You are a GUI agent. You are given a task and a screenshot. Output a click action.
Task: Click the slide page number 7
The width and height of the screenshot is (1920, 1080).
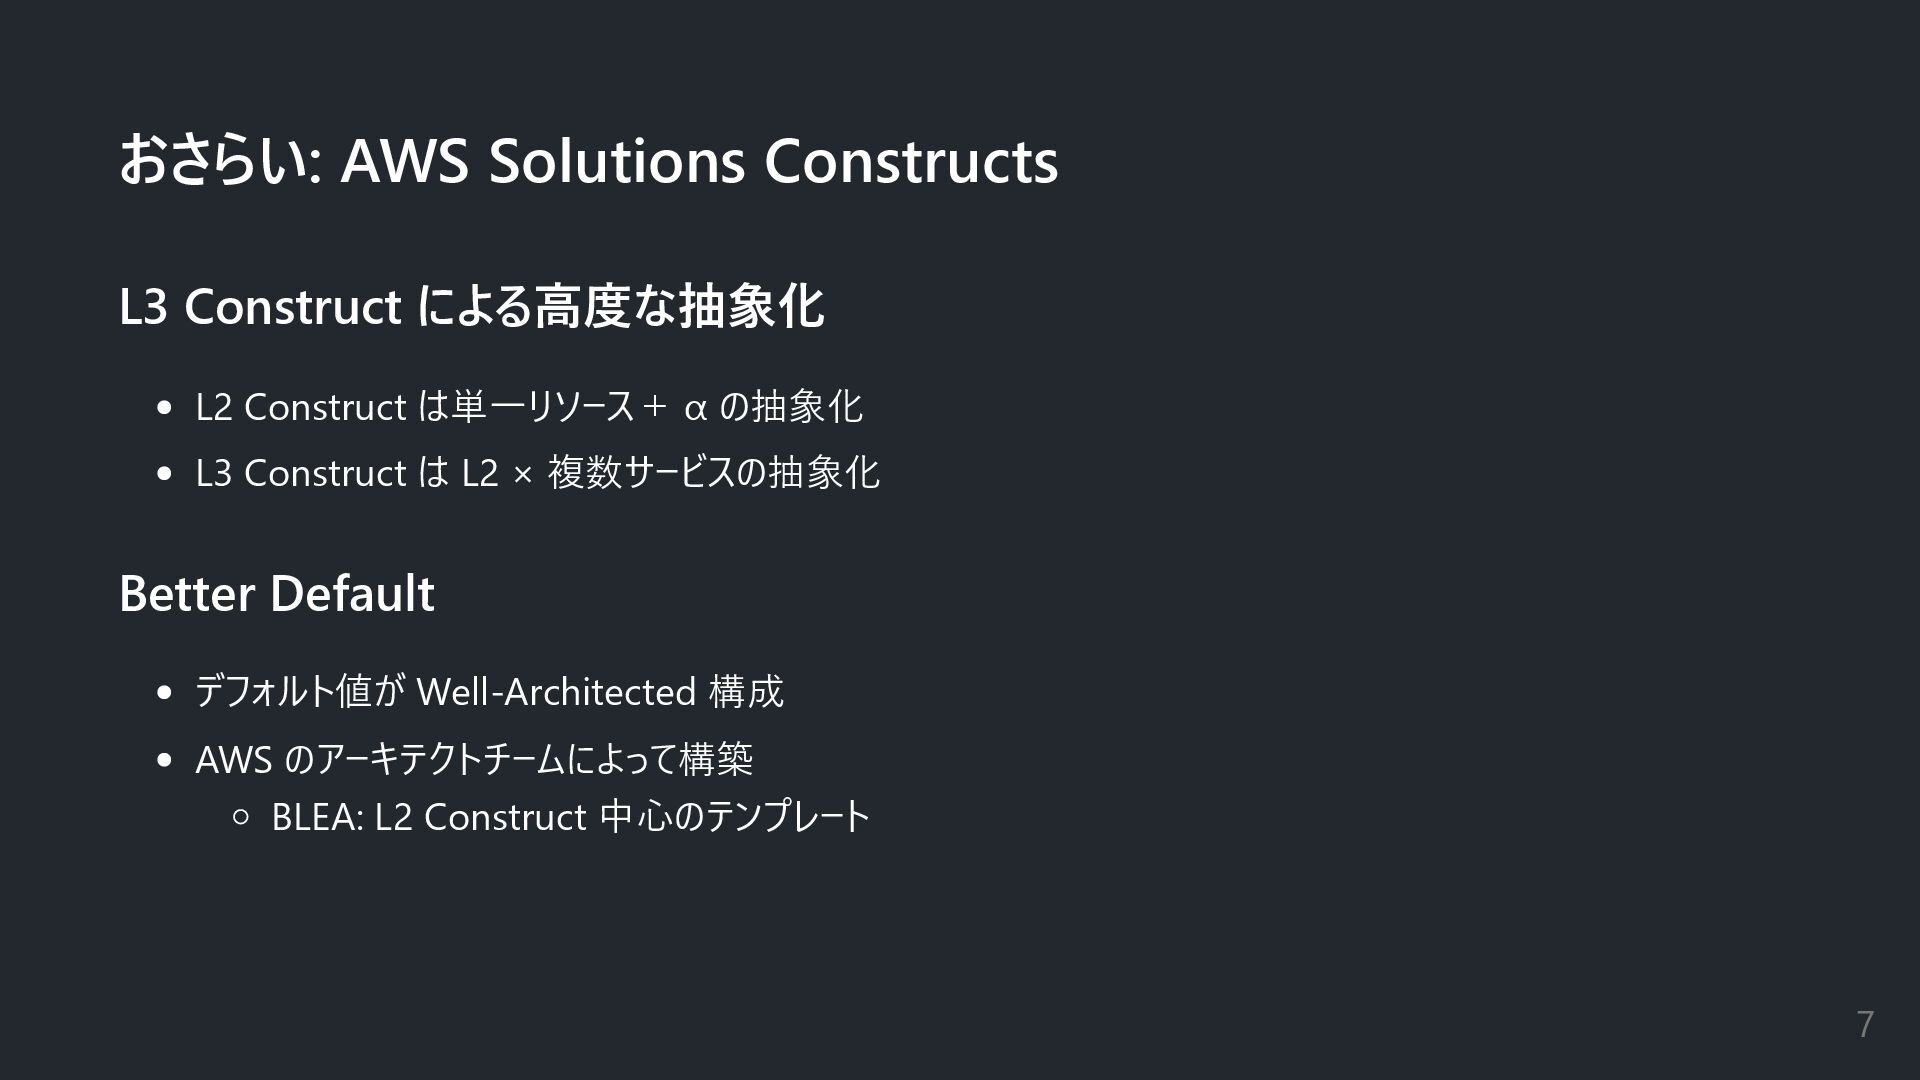pos(1865,1024)
